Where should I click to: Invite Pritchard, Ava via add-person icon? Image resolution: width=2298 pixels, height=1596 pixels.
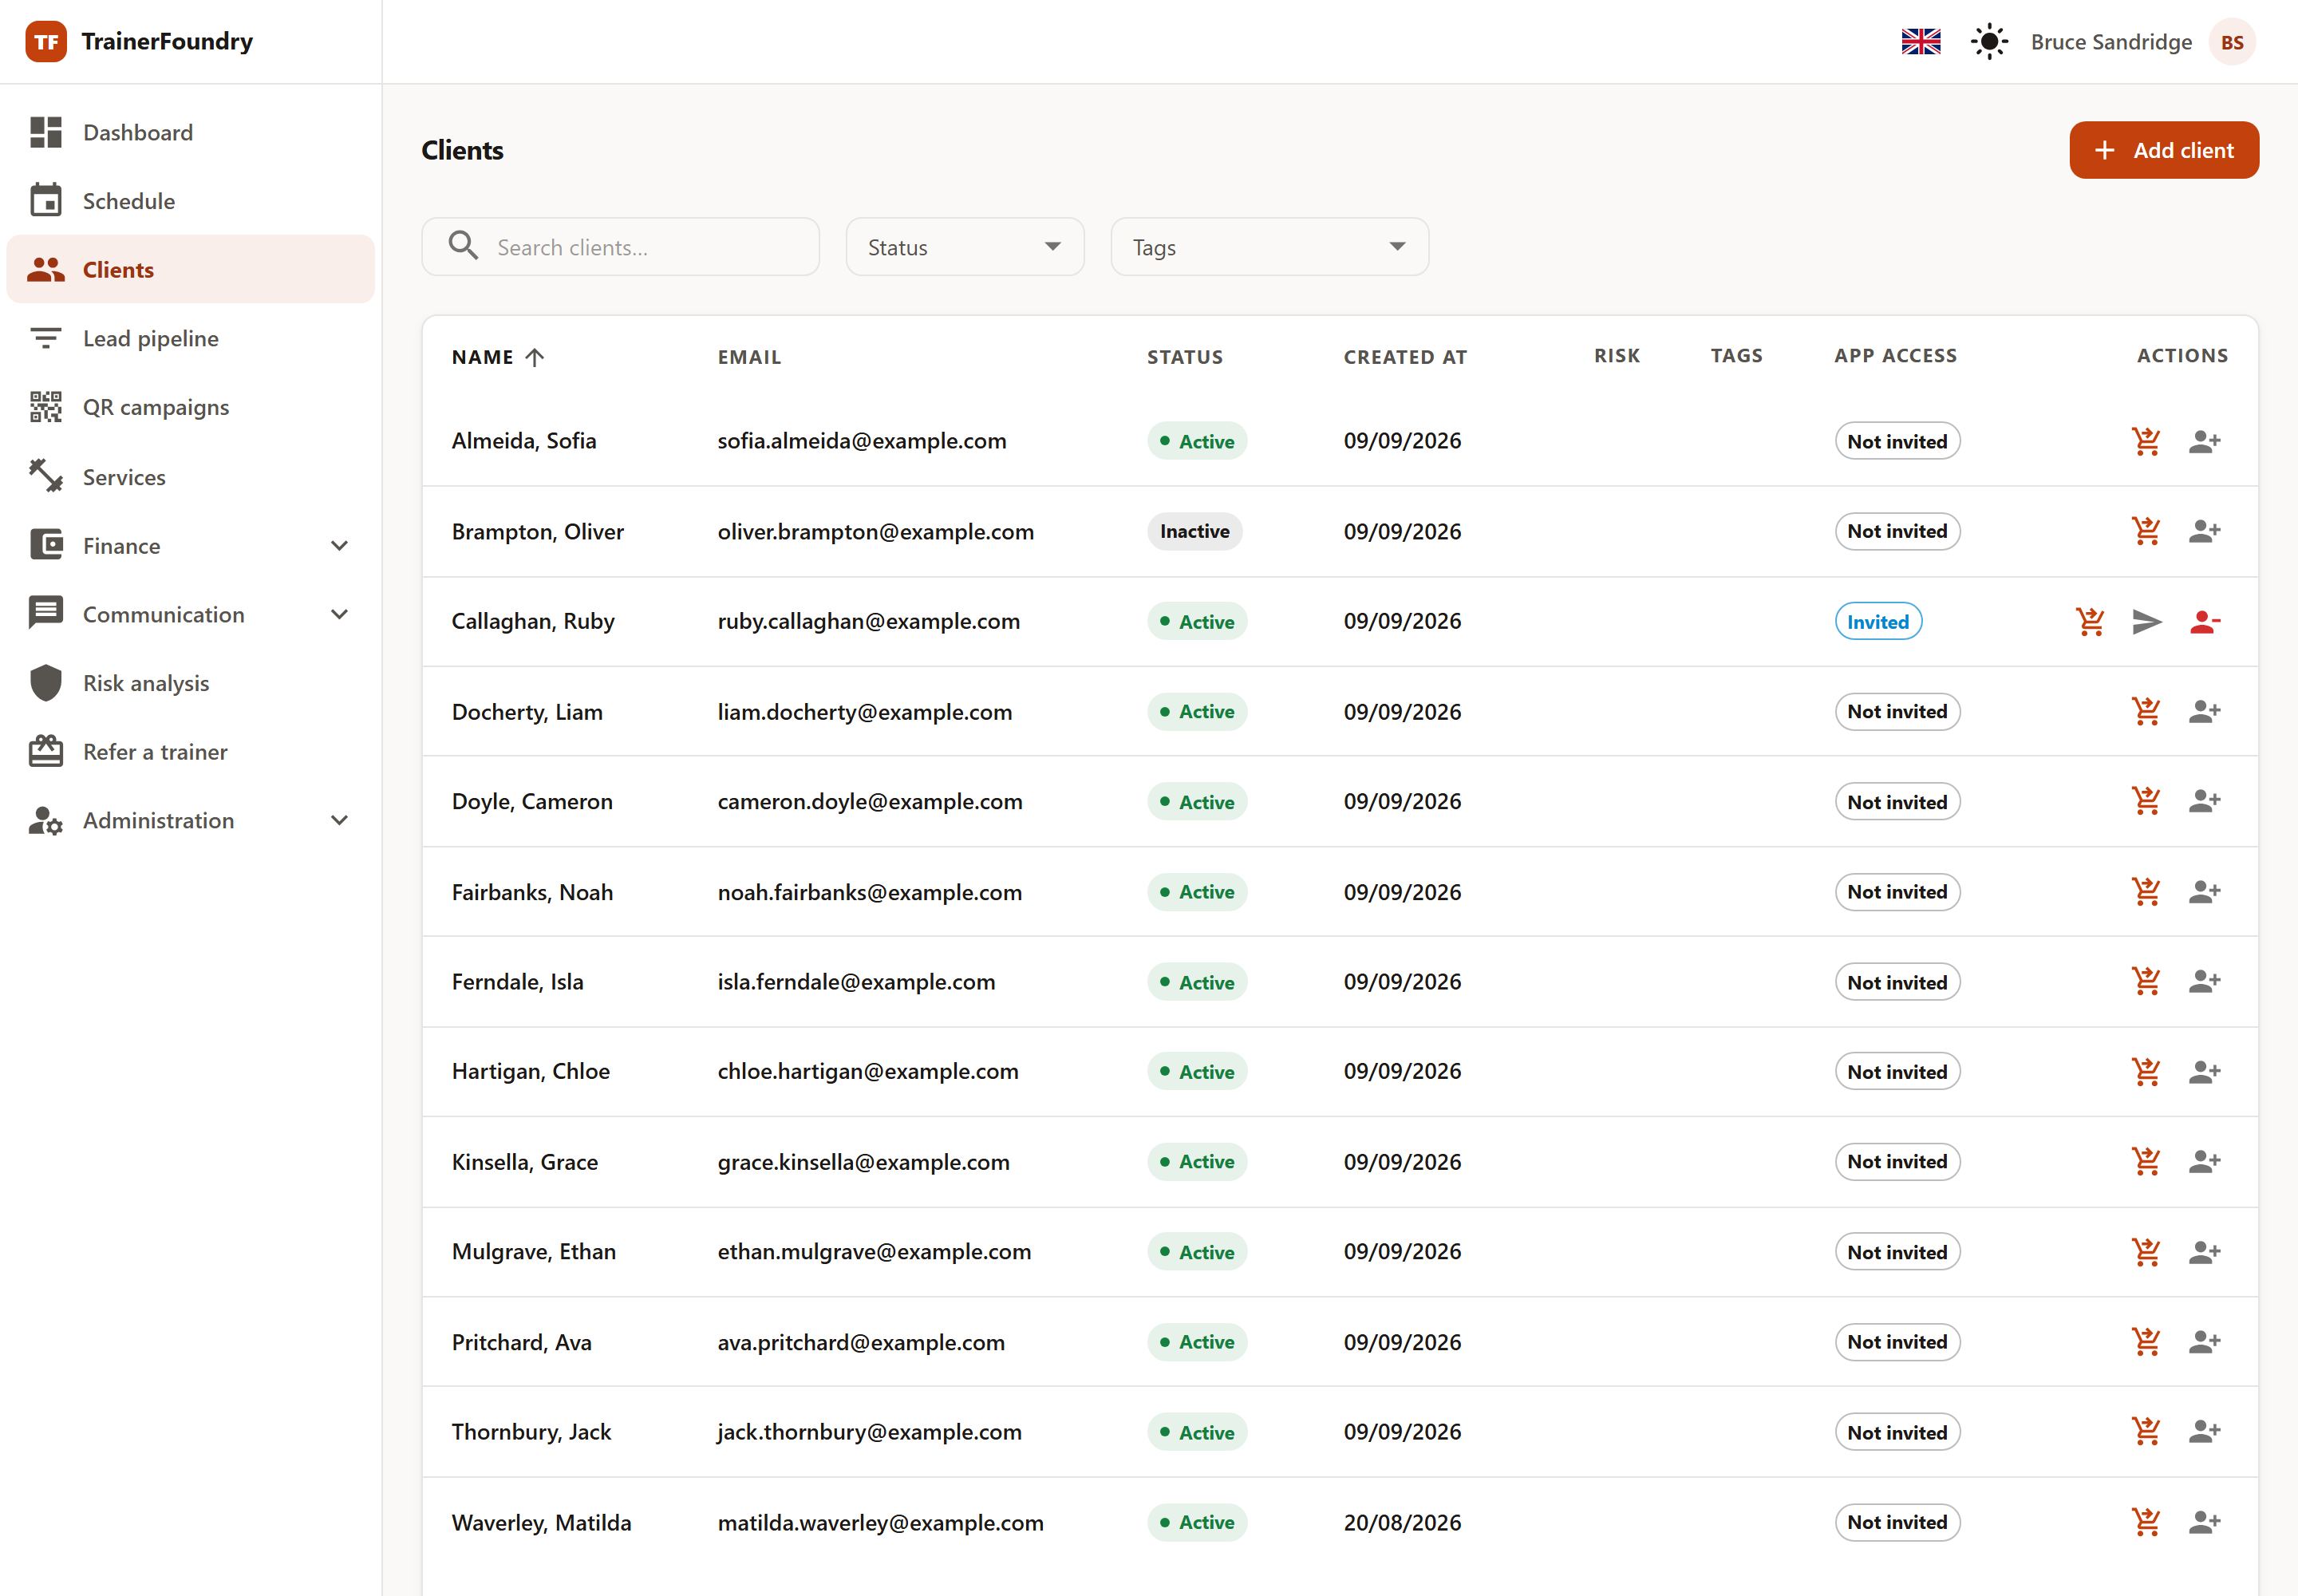2204,1341
